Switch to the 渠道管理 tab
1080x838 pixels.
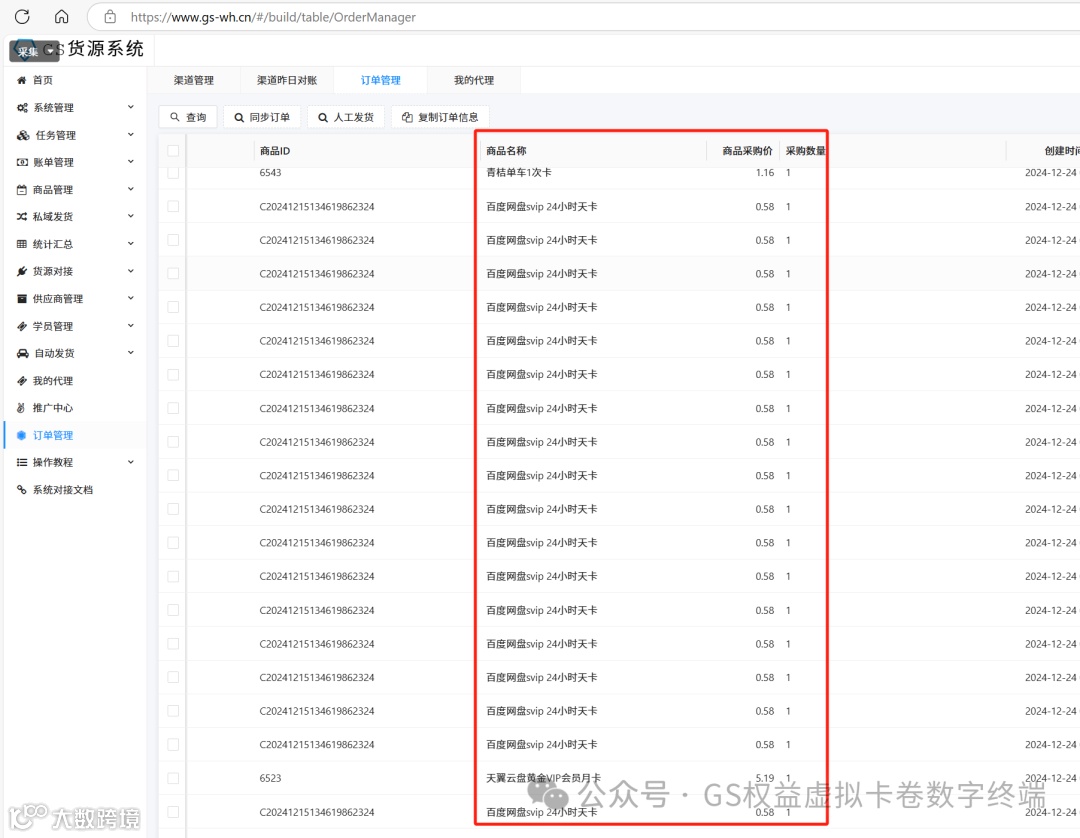tap(194, 80)
